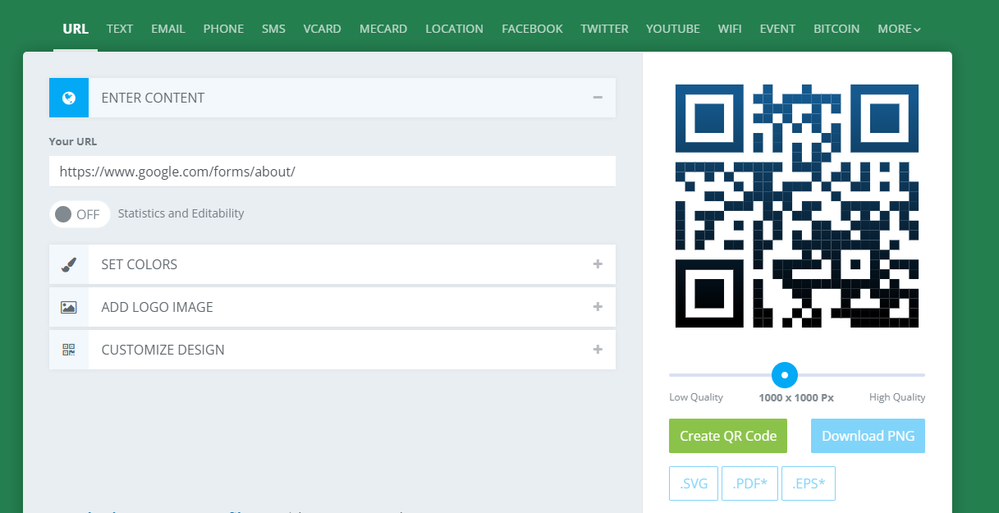Click the picture icon for Add Logo Image

(69, 308)
